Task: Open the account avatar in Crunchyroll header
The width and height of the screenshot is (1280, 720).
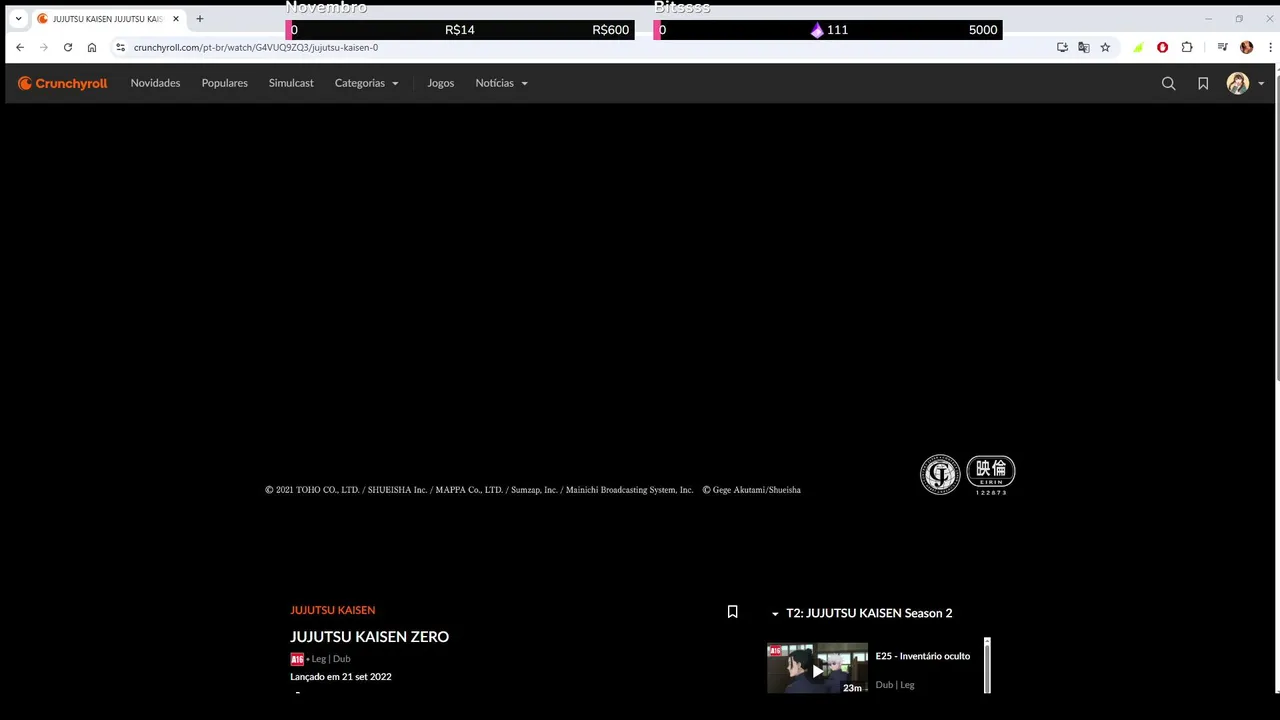Action: tap(1238, 84)
